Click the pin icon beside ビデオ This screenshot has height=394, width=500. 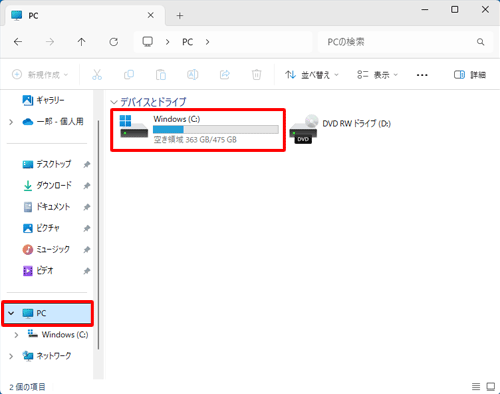(x=87, y=271)
